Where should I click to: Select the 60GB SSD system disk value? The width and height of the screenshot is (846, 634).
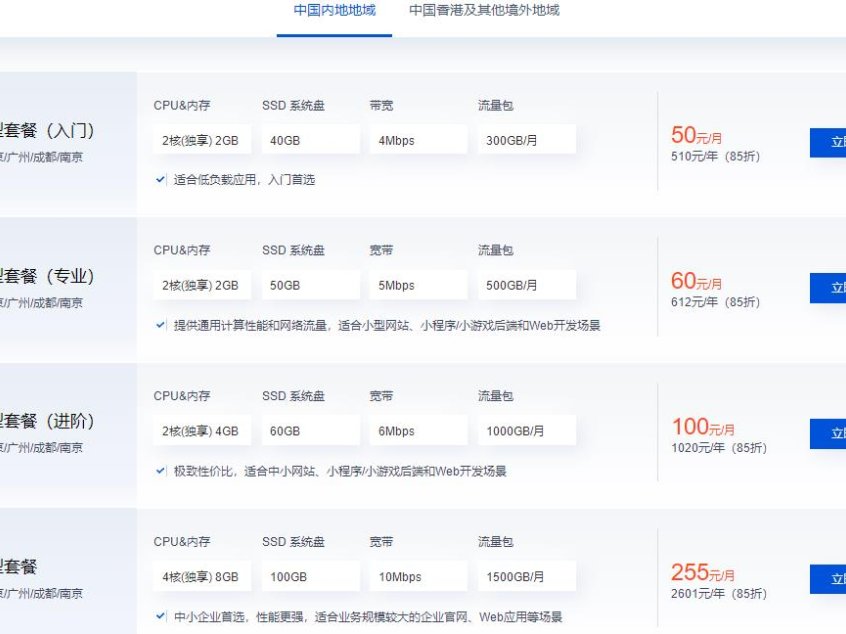310,431
